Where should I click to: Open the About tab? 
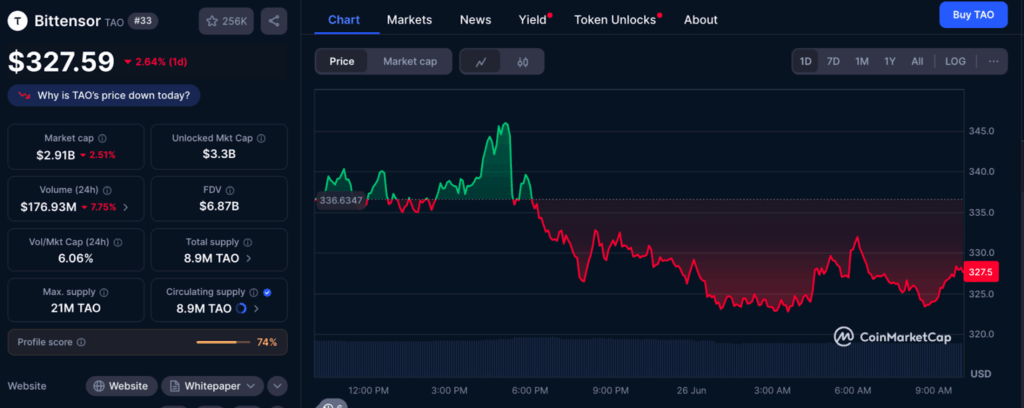[x=701, y=20]
